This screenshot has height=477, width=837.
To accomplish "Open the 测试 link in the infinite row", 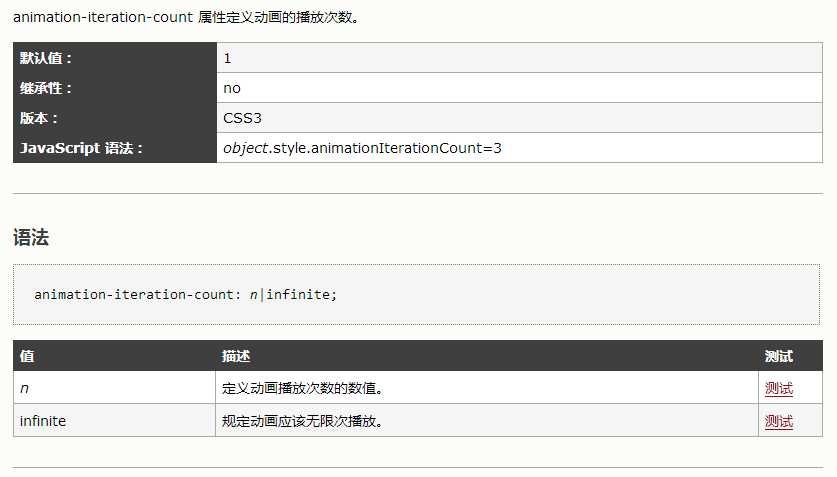I will [x=778, y=421].
